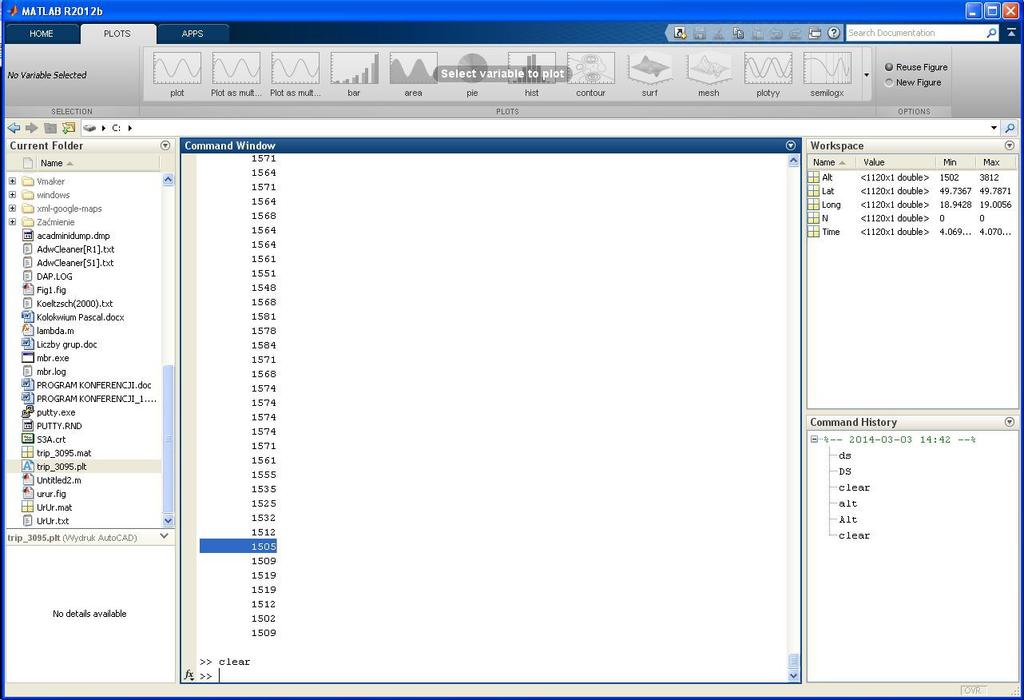
Task: Open the address bar path history dropdown
Action: pyautogui.click(x=994, y=128)
